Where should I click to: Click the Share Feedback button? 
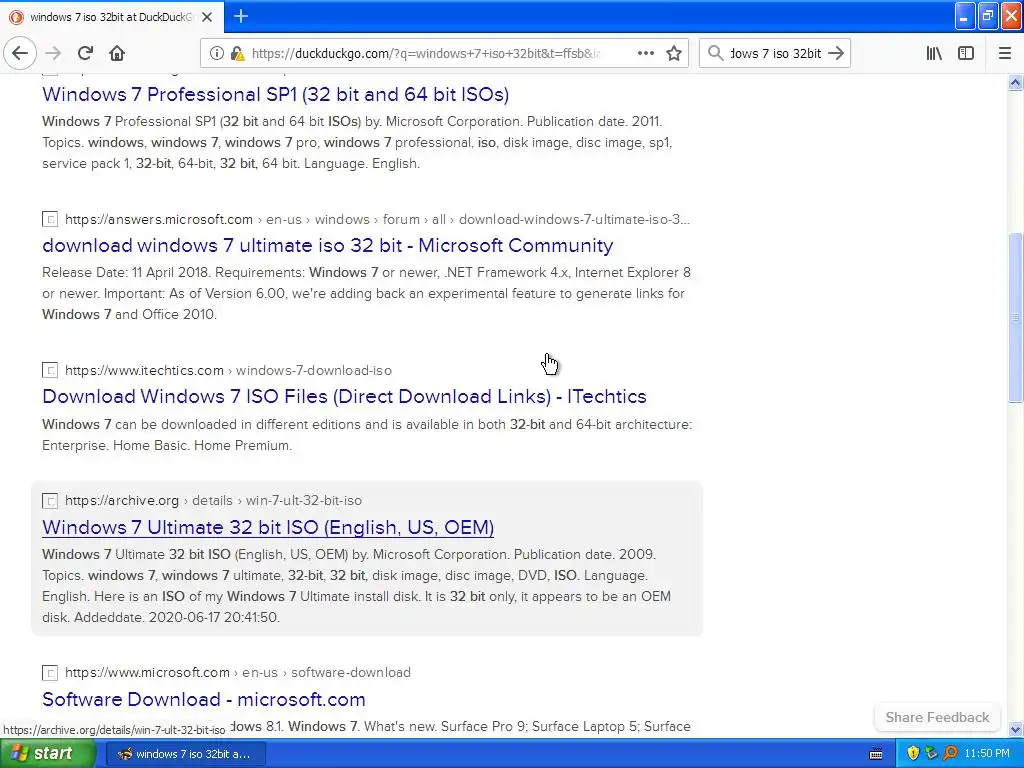pyautogui.click(x=937, y=717)
